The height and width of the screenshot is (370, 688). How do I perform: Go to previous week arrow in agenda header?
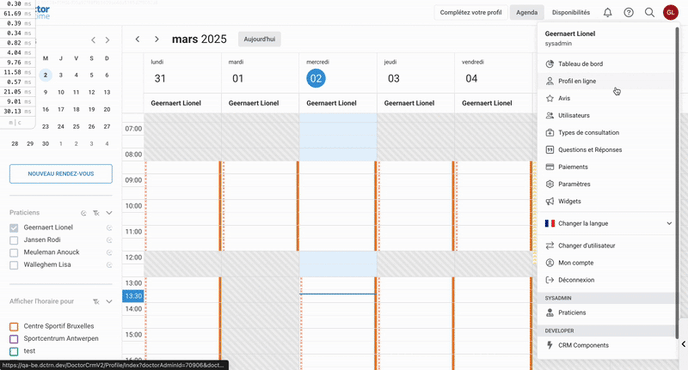click(x=137, y=39)
